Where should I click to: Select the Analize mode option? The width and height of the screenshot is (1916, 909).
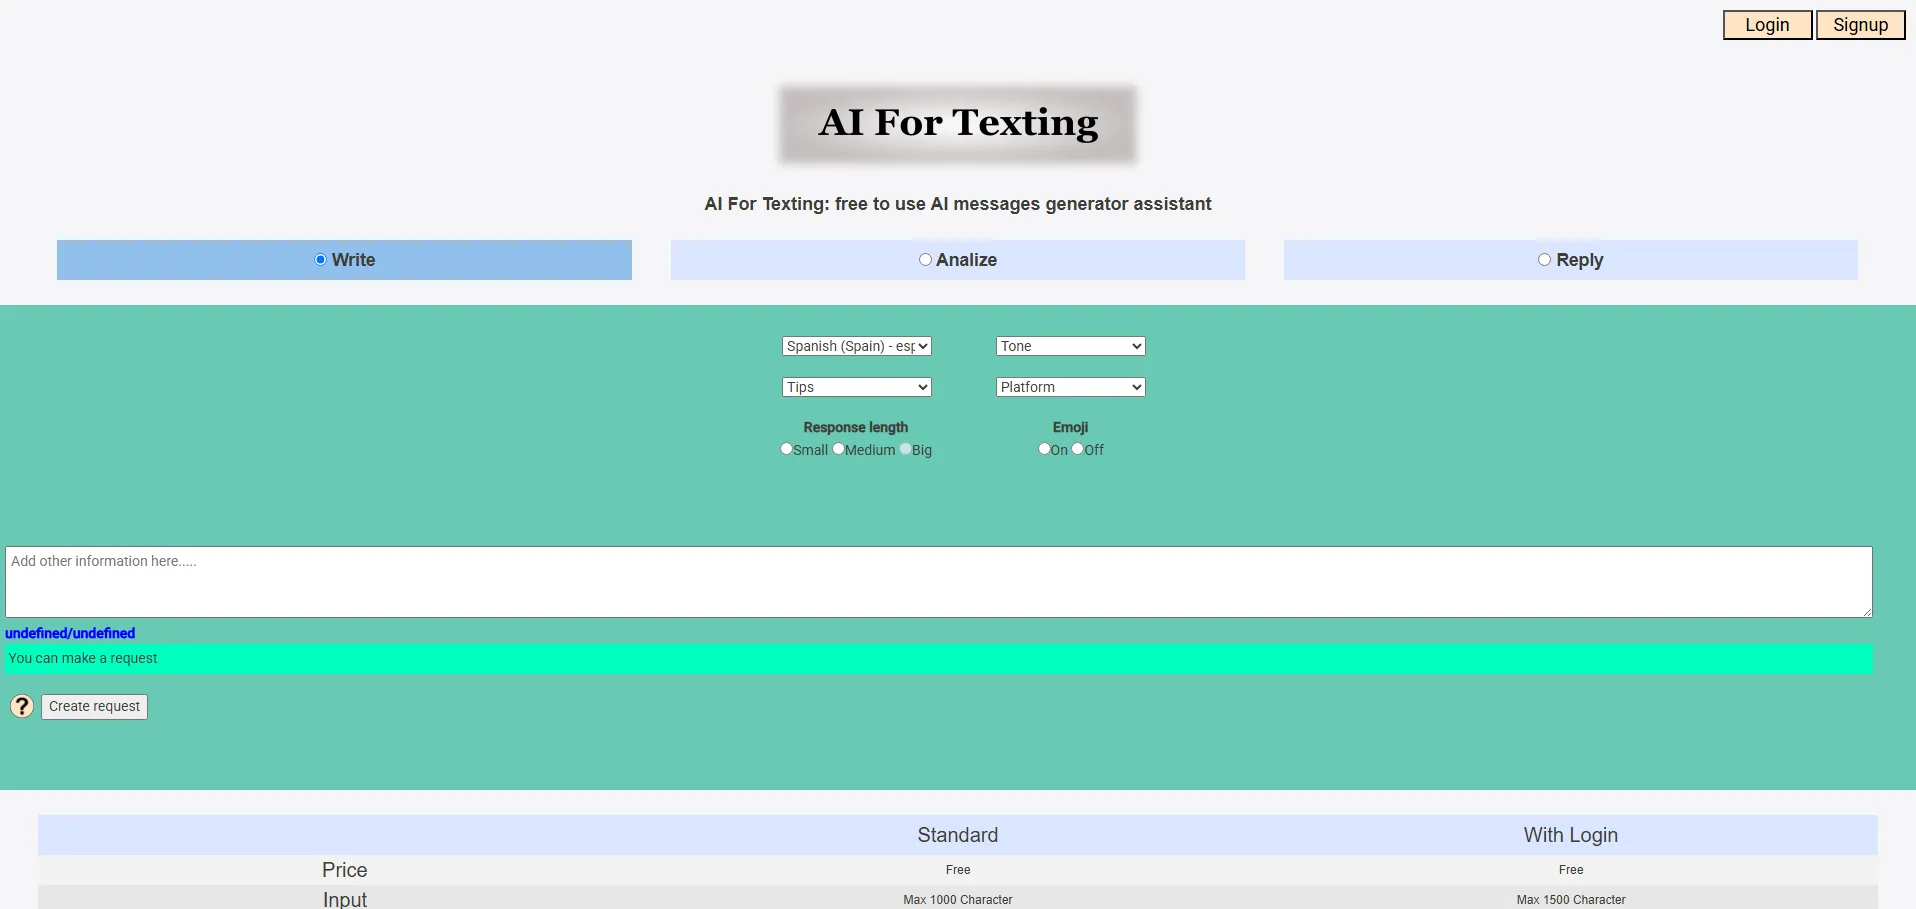[x=925, y=260]
